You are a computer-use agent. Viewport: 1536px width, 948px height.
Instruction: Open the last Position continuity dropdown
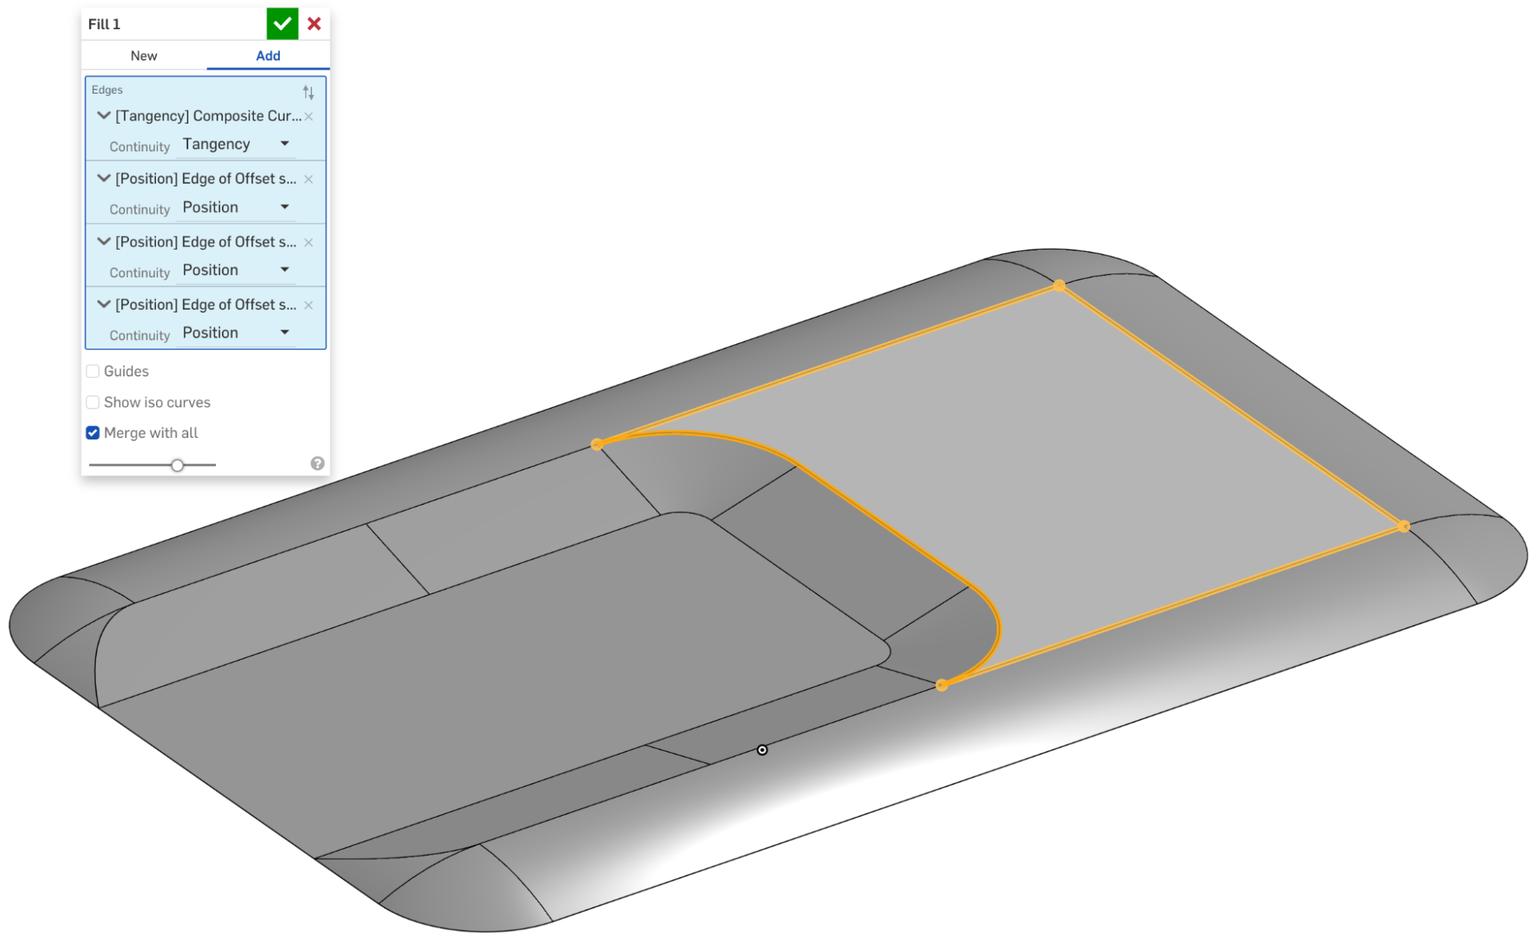284,332
